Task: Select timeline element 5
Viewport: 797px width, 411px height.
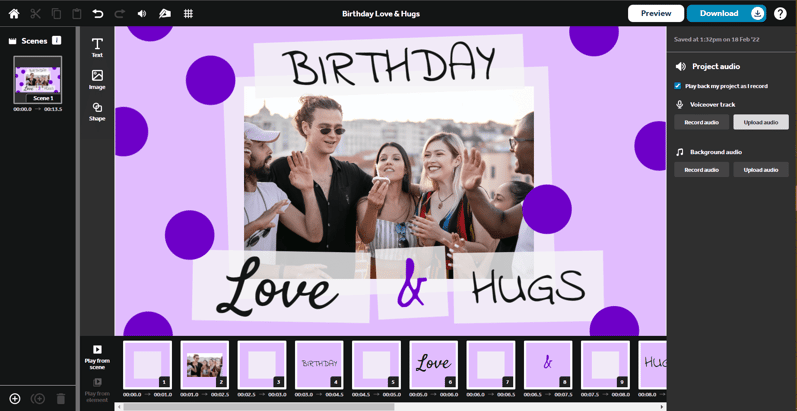Action: [x=376, y=365]
